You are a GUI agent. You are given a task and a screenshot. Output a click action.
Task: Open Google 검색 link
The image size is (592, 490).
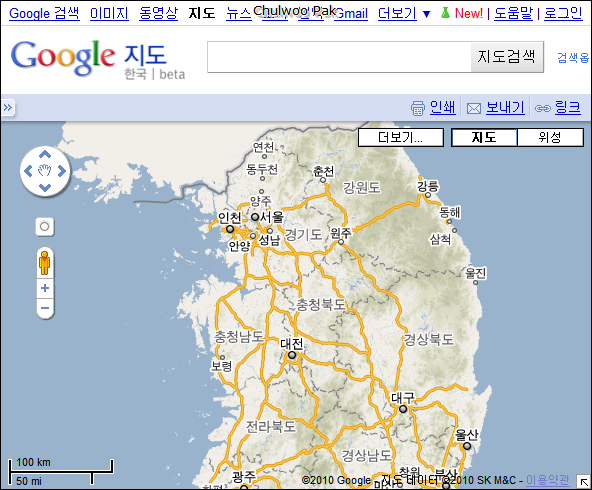[x=44, y=13]
